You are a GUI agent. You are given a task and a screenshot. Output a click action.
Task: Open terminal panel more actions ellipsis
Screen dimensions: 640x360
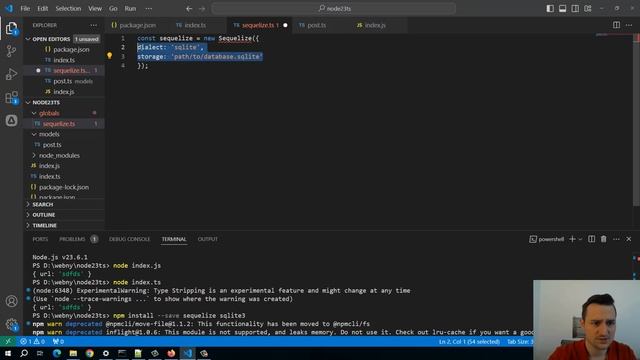(x=616, y=239)
